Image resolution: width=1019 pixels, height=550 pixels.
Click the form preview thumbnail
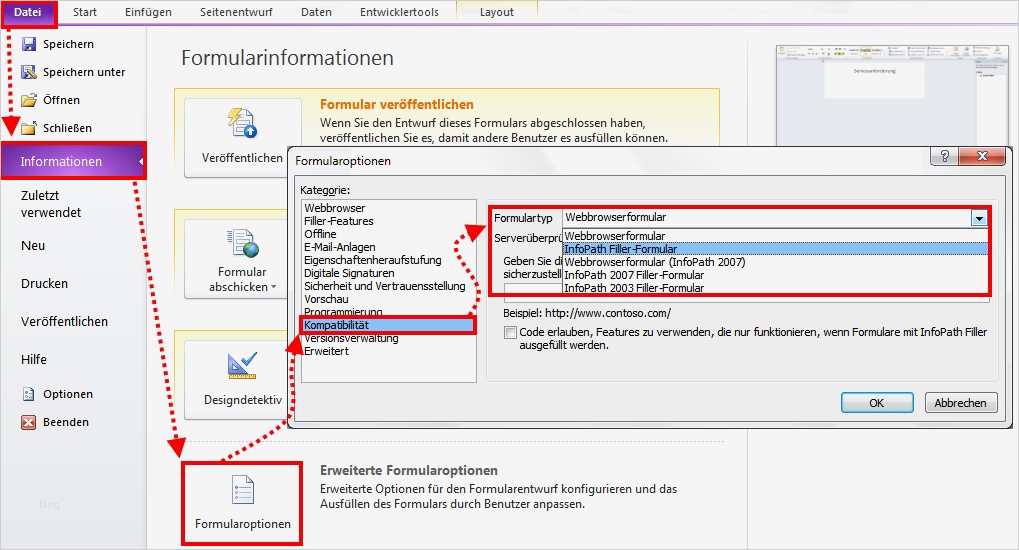[x=892, y=95]
